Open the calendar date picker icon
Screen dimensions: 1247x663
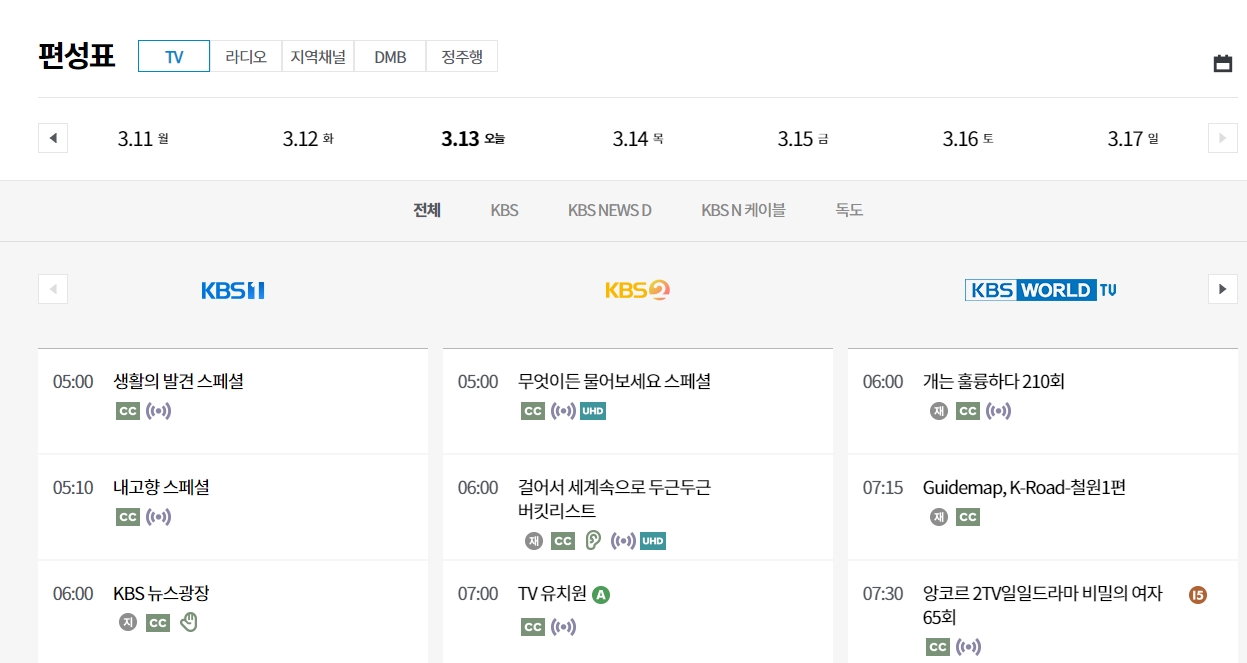click(x=1222, y=63)
